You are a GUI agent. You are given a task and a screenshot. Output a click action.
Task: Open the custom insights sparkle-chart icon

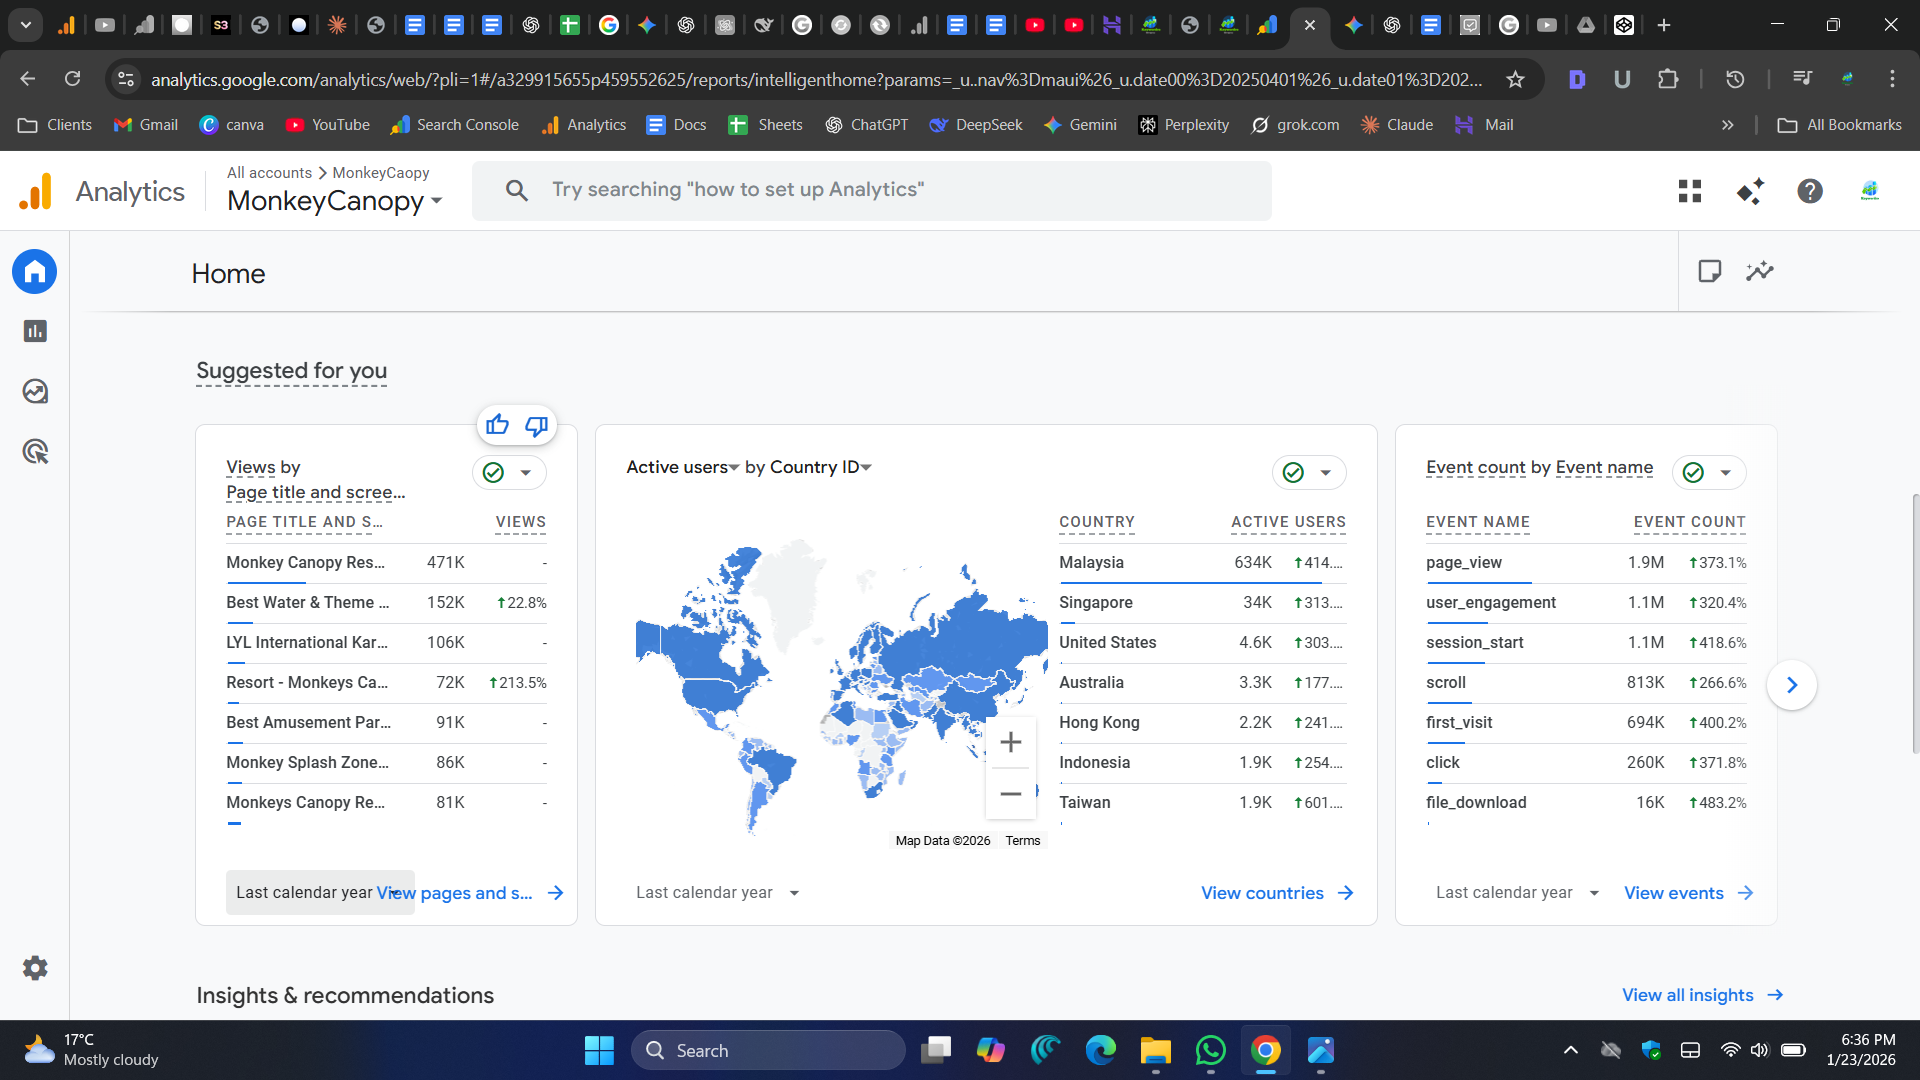1761,271
